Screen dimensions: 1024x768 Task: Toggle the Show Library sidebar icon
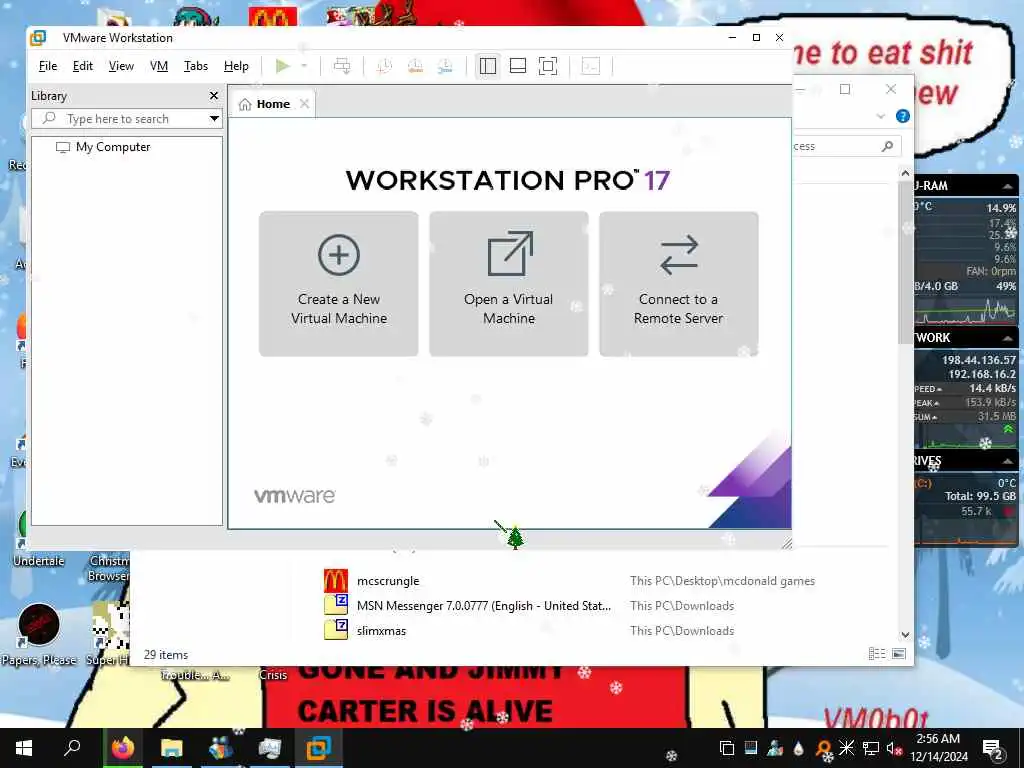488,66
